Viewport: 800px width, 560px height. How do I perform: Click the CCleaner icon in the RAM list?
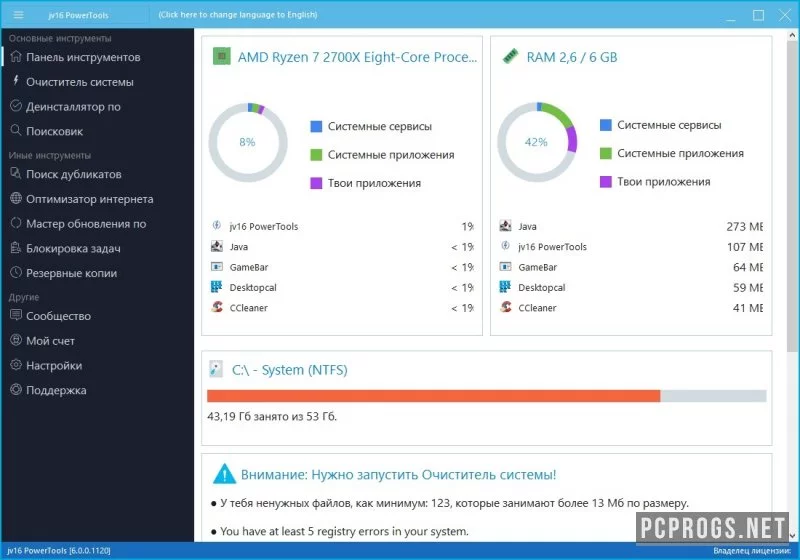click(506, 307)
